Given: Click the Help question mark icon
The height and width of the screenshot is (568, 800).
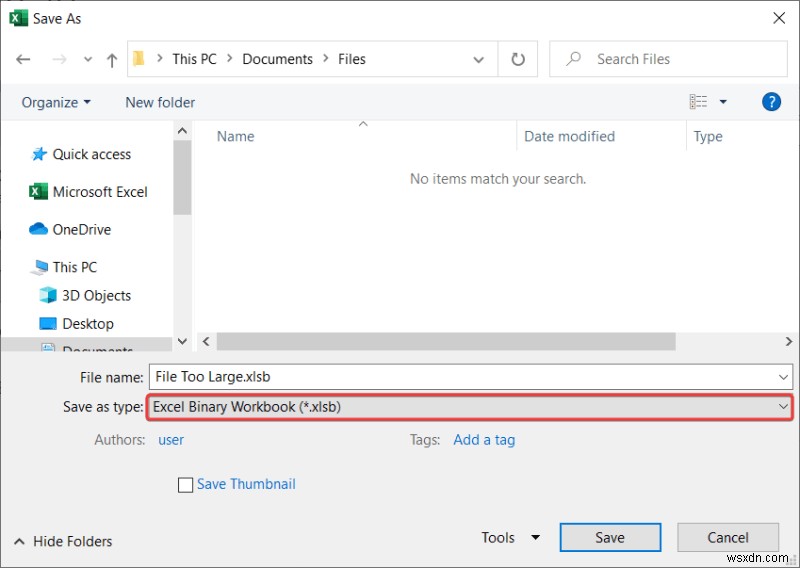Looking at the screenshot, I should (771, 102).
